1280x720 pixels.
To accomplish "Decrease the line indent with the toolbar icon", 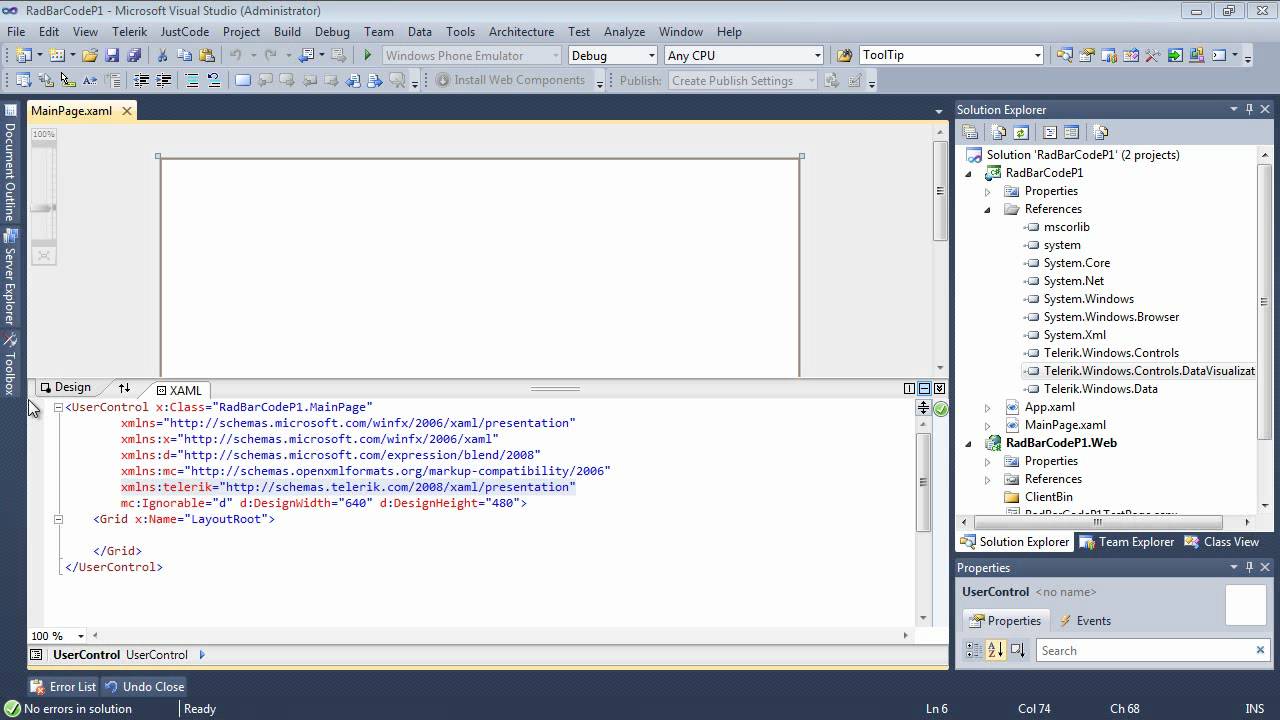I will pyautogui.click(x=141, y=80).
